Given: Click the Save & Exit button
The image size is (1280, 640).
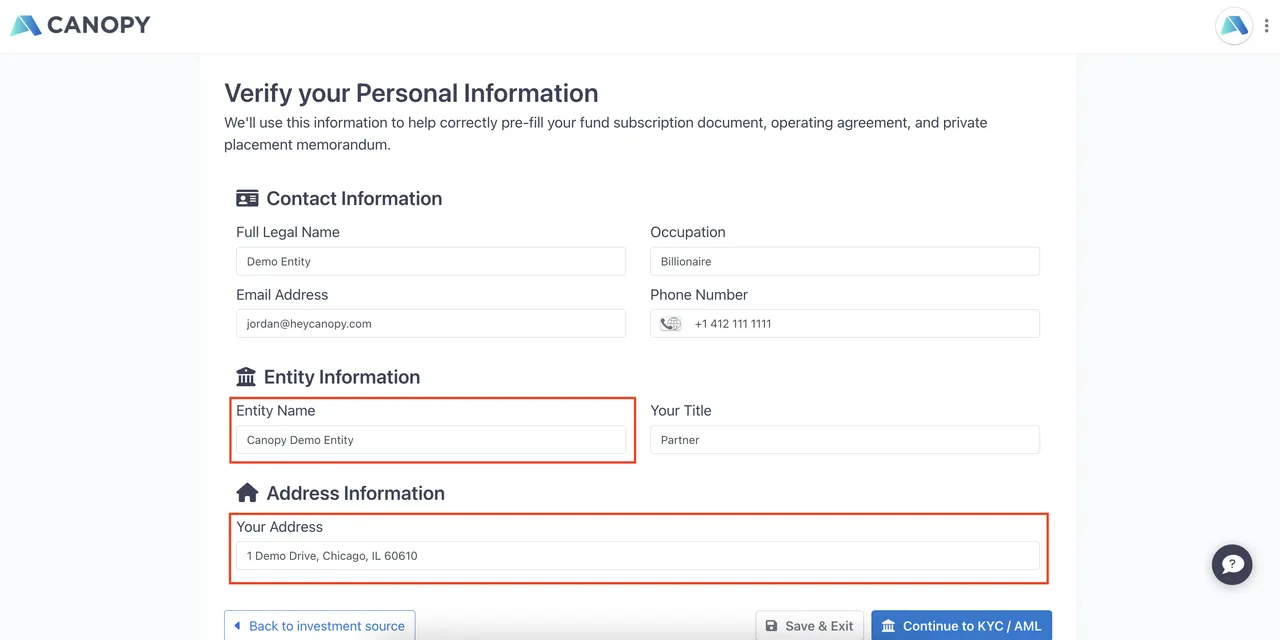Looking at the screenshot, I should [809, 626].
